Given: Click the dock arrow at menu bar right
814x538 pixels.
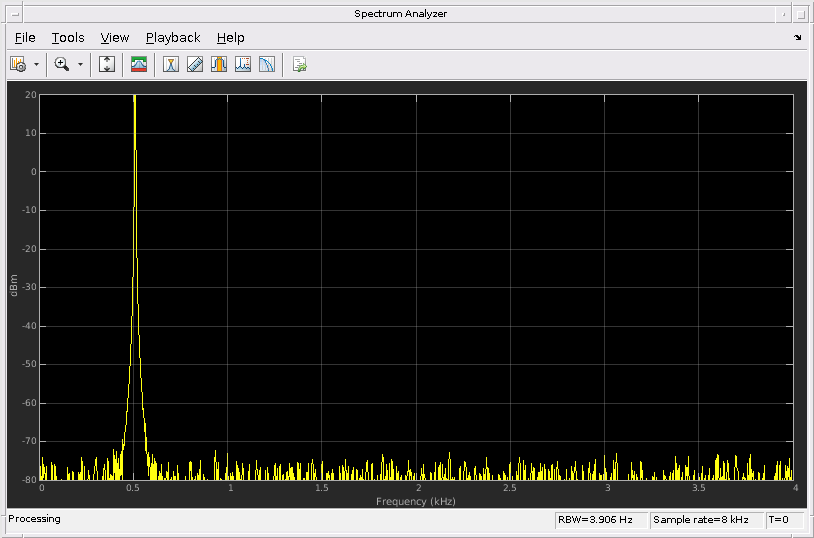Looking at the screenshot, I should 797,38.
